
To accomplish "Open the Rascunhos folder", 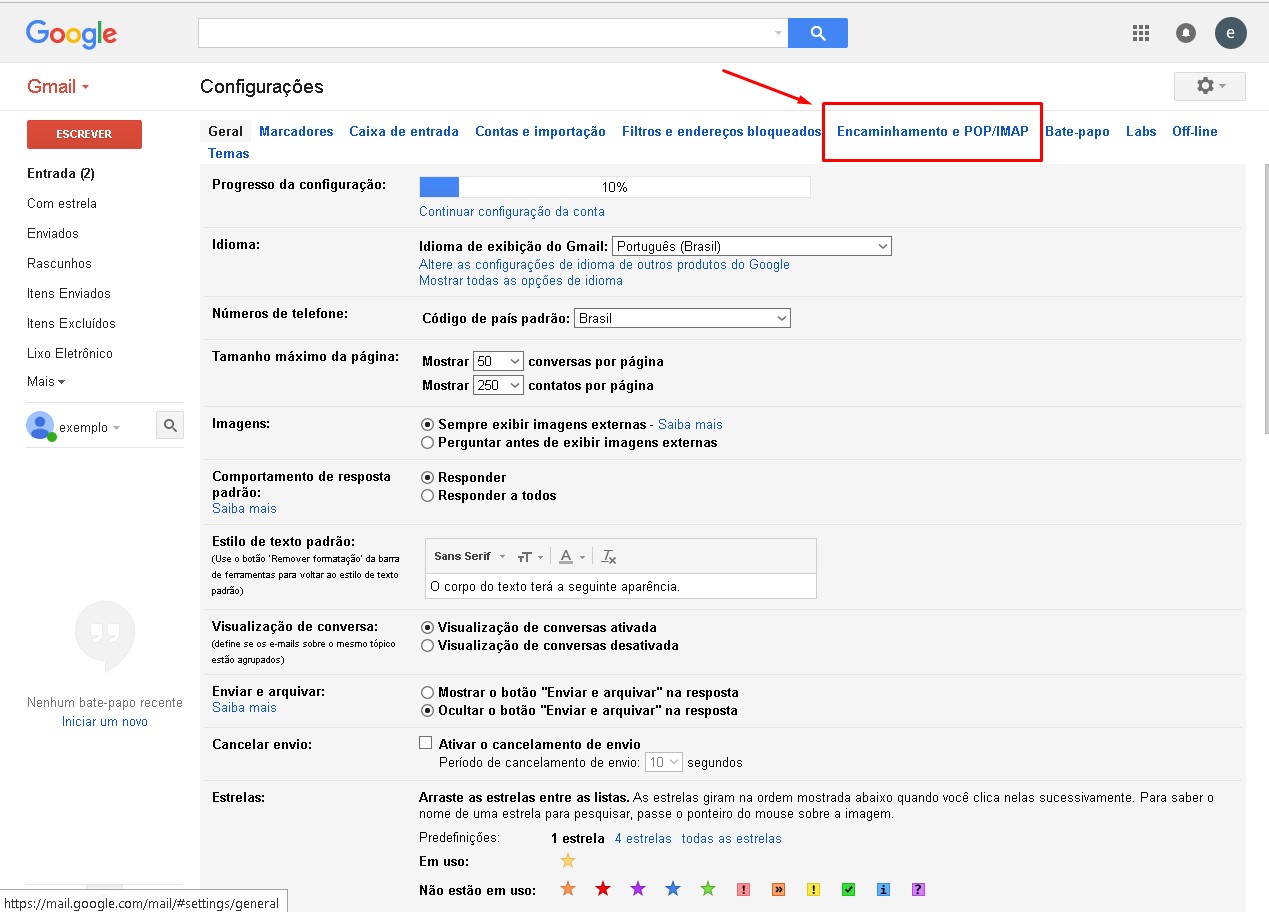I will click(x=59, y=263).
